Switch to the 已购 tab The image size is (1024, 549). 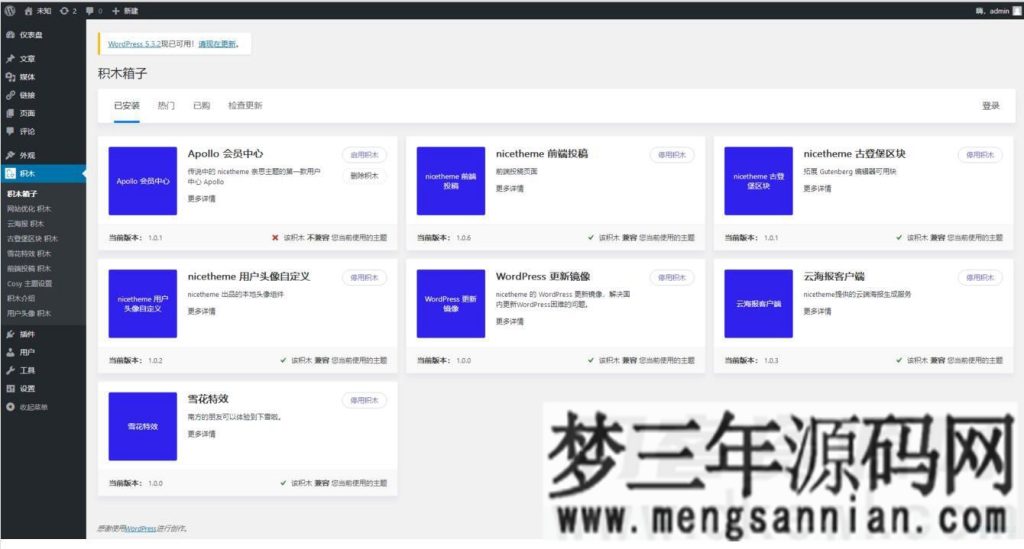202,106
